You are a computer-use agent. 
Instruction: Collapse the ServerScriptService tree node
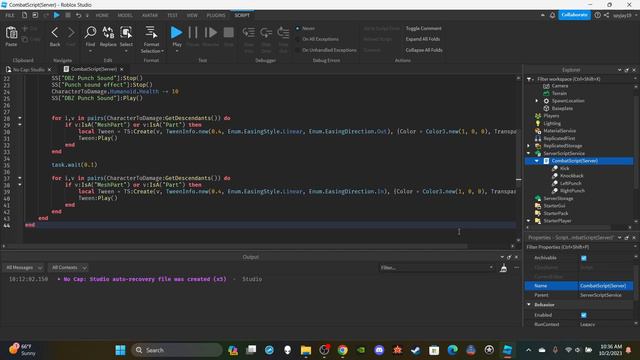(529, 153)
